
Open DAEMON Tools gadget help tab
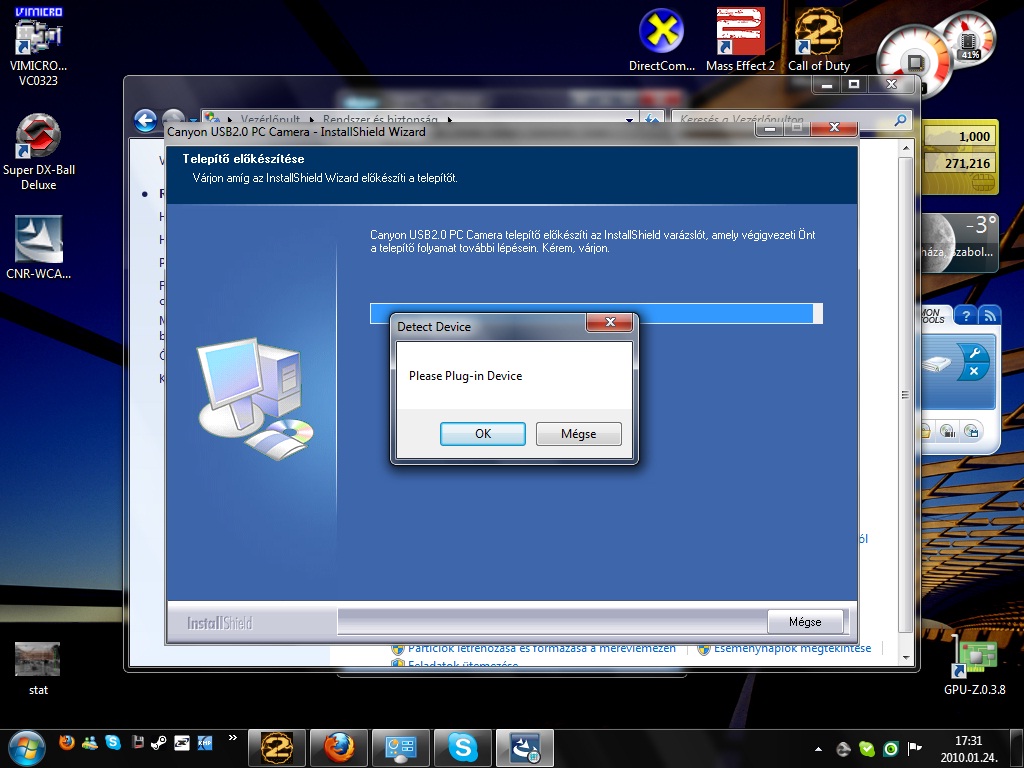[x=965, y=315]
